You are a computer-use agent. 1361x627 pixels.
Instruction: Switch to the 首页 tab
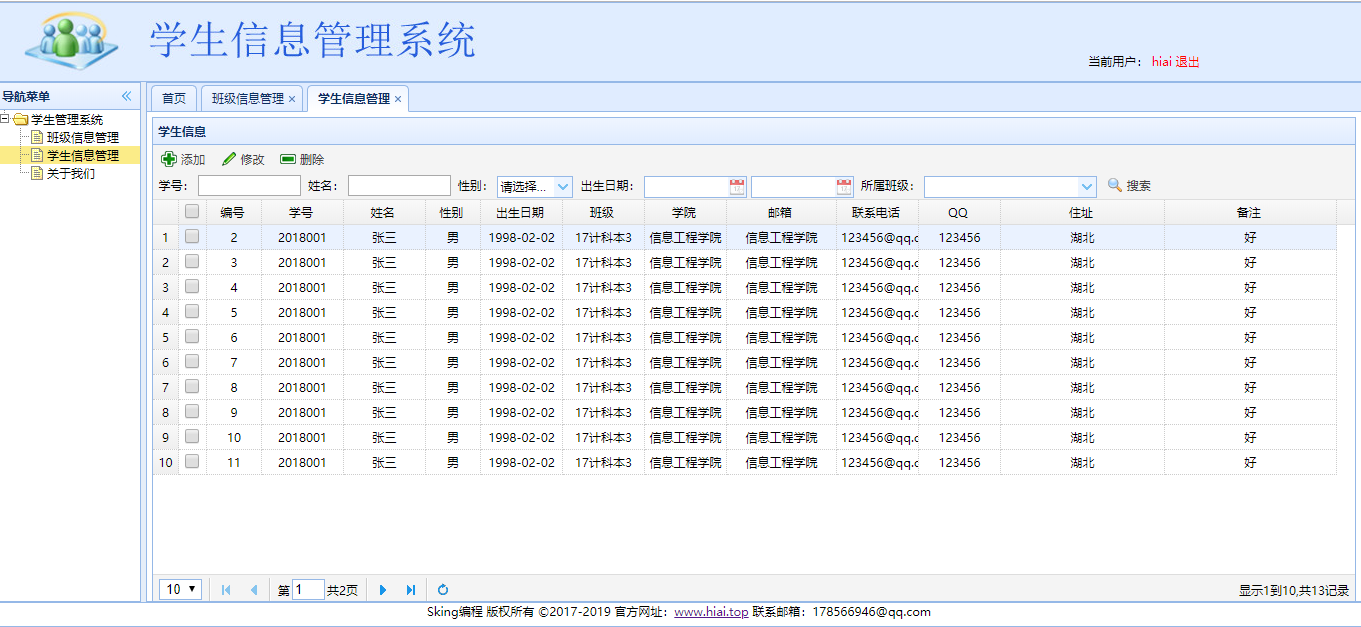pyautogui.click(x=174, y=98)
